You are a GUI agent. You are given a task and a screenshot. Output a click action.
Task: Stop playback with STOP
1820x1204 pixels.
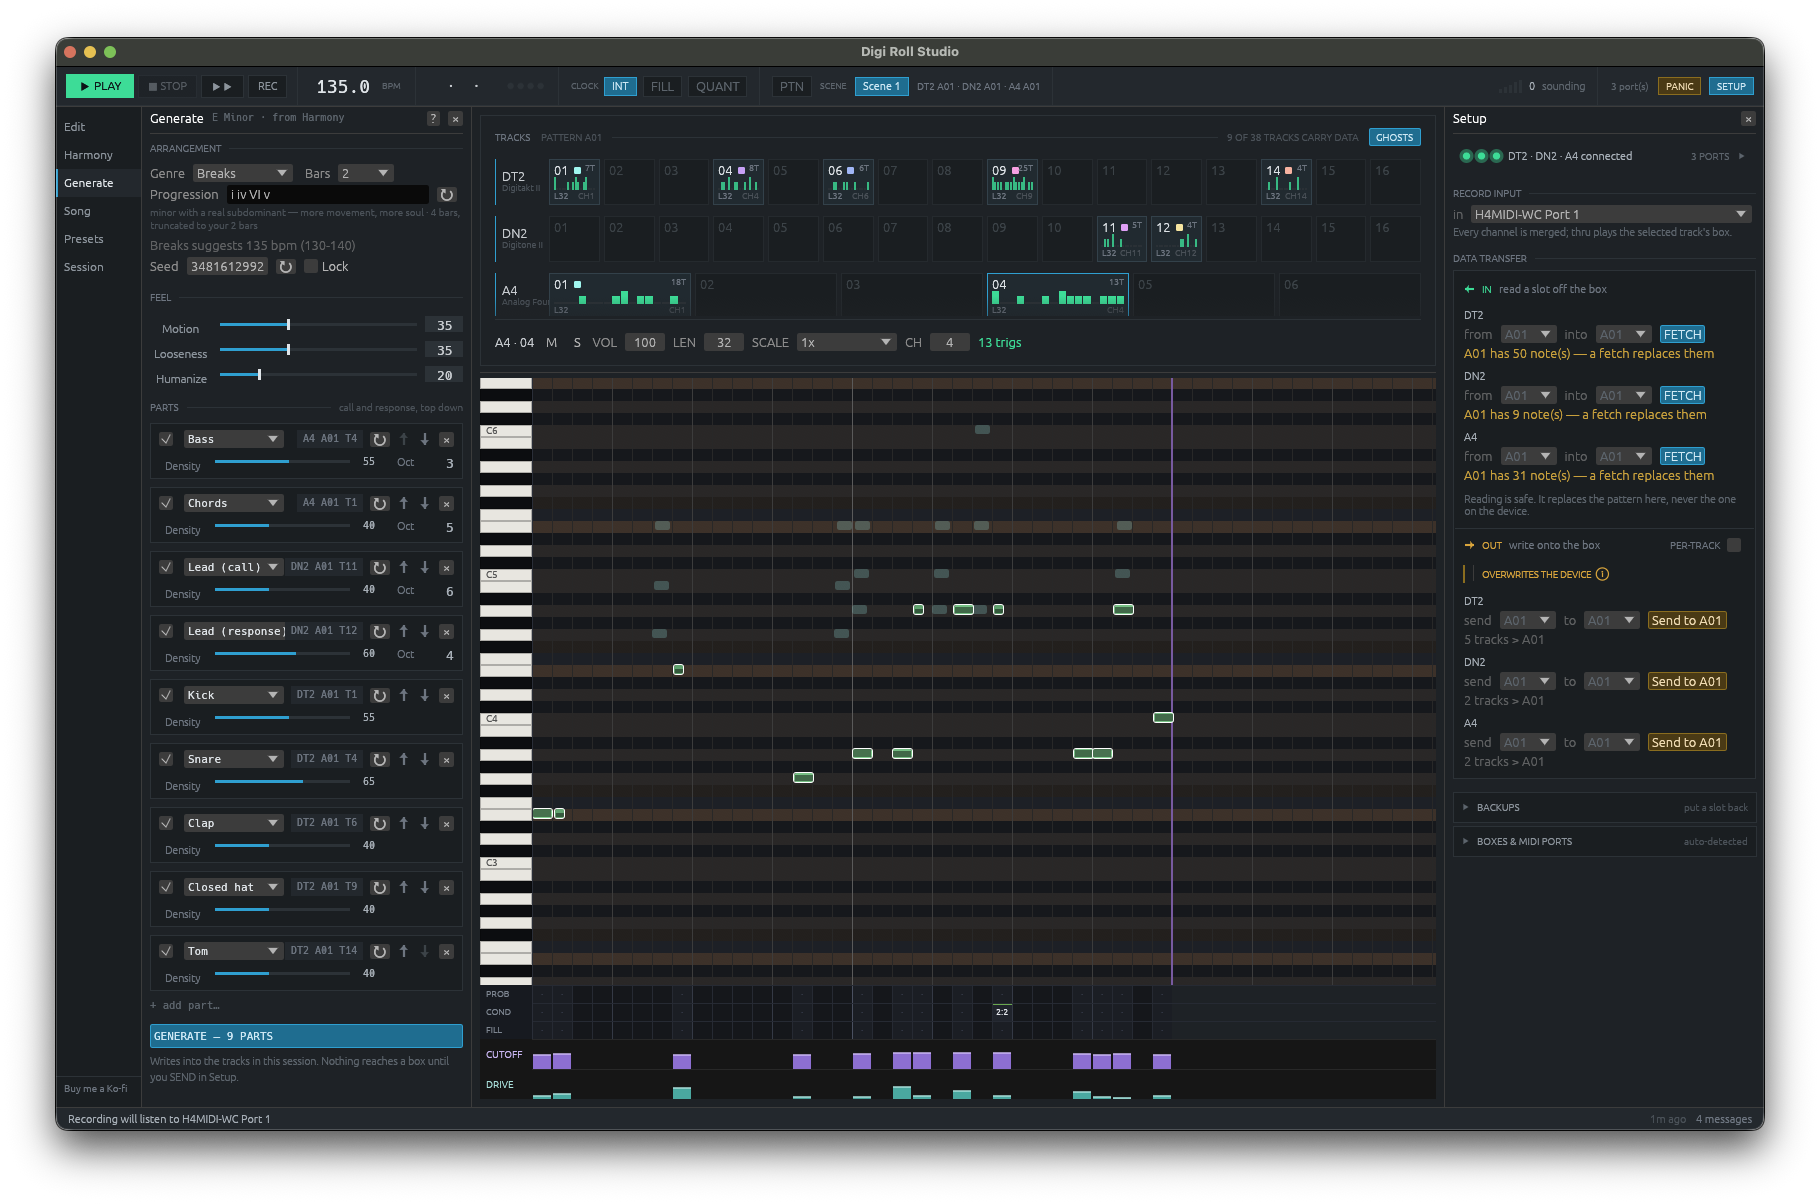(168, 87)
